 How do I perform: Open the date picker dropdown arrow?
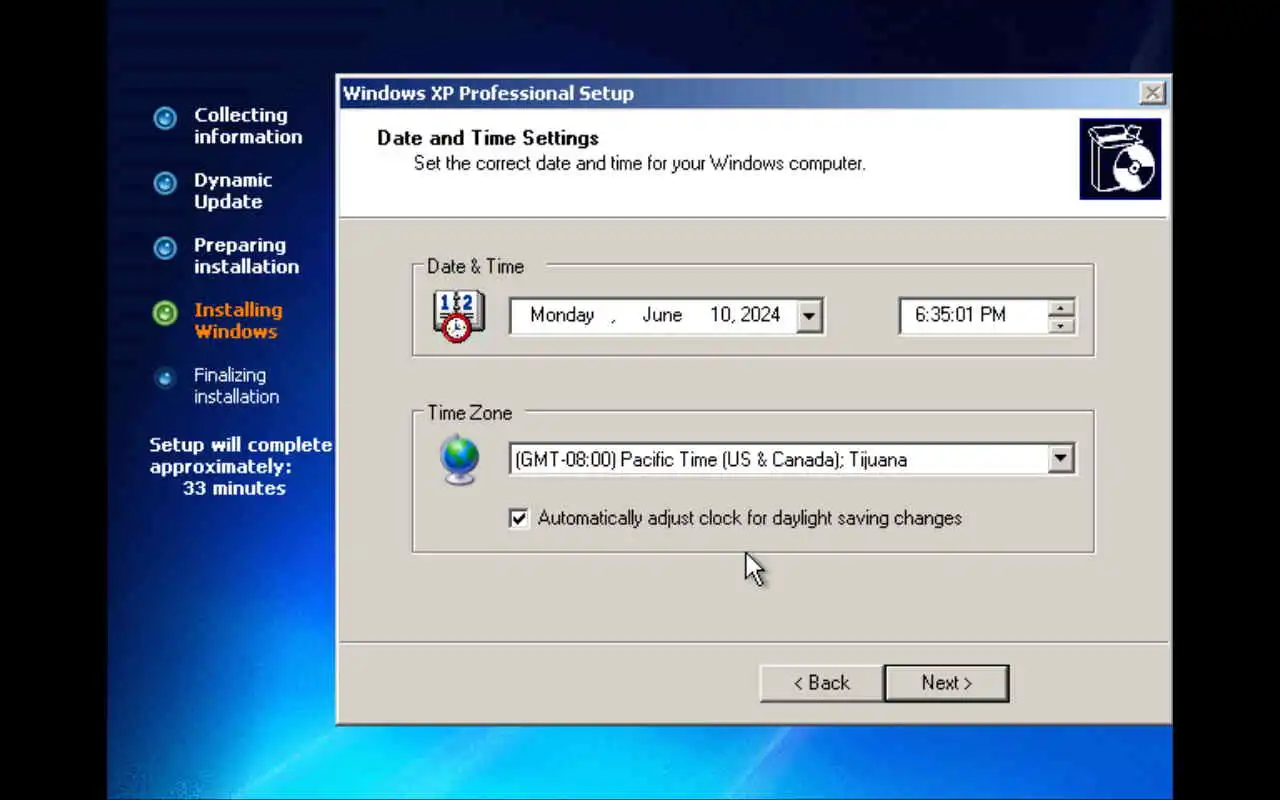click(x=809, y=316)
